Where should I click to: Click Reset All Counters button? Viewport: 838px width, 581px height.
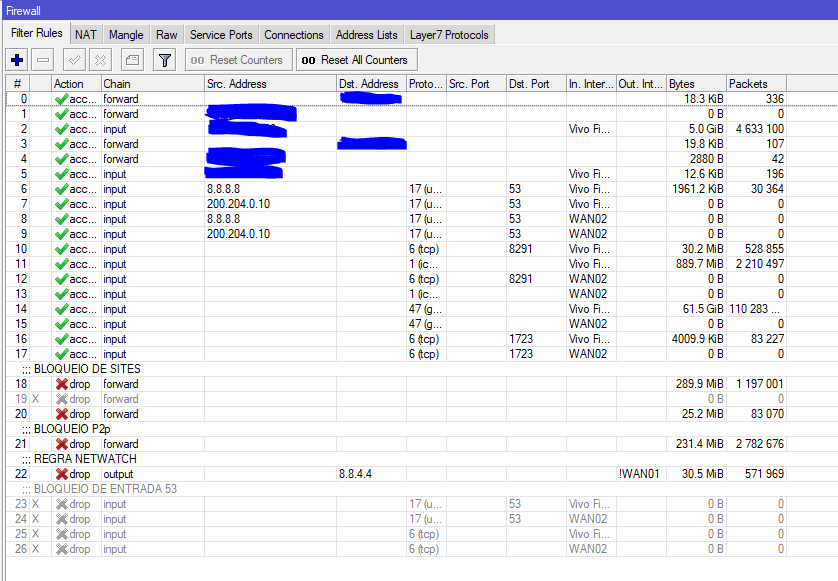[x=356, y=60]
